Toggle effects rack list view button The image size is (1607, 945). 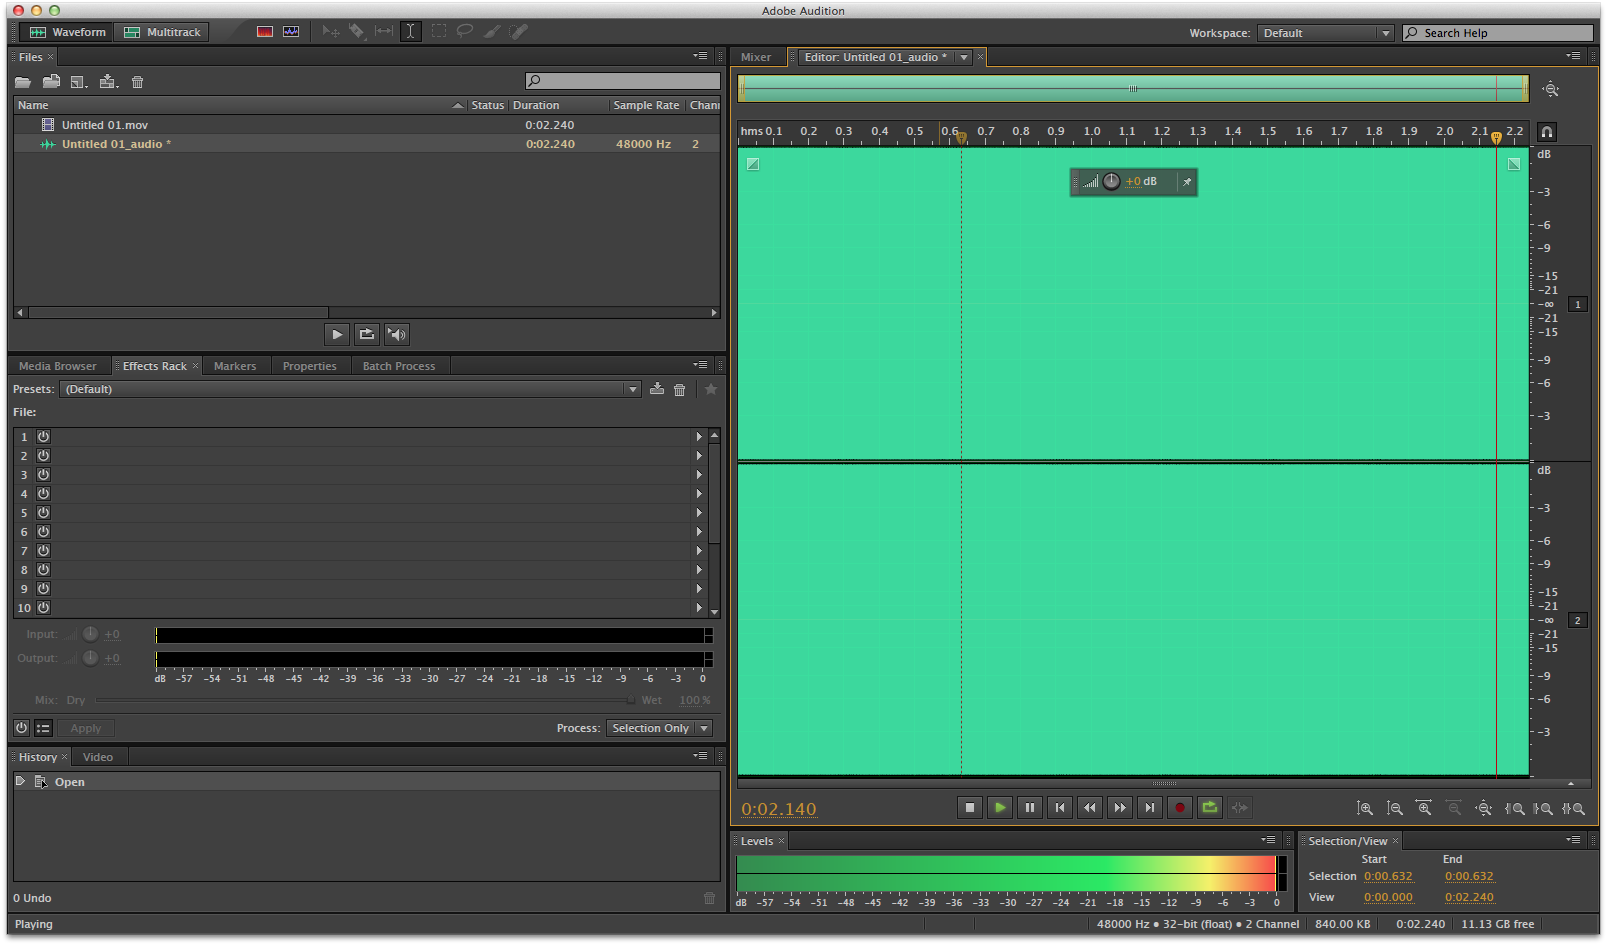click(x=44, y=728)
